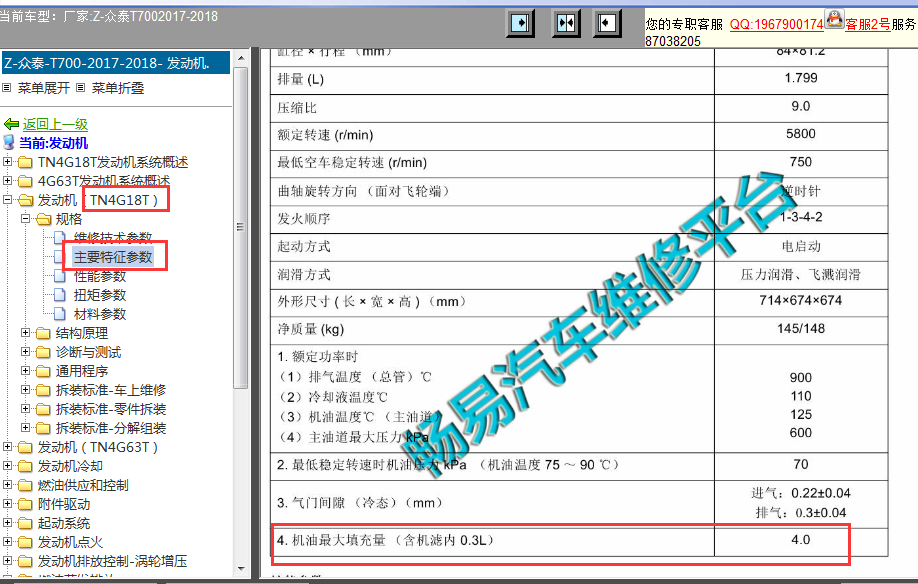The height and width of the screenshot is (584, 918).
Task: Click the 净质量 (kg) value 145/148
Action: (x=800, y=328)
